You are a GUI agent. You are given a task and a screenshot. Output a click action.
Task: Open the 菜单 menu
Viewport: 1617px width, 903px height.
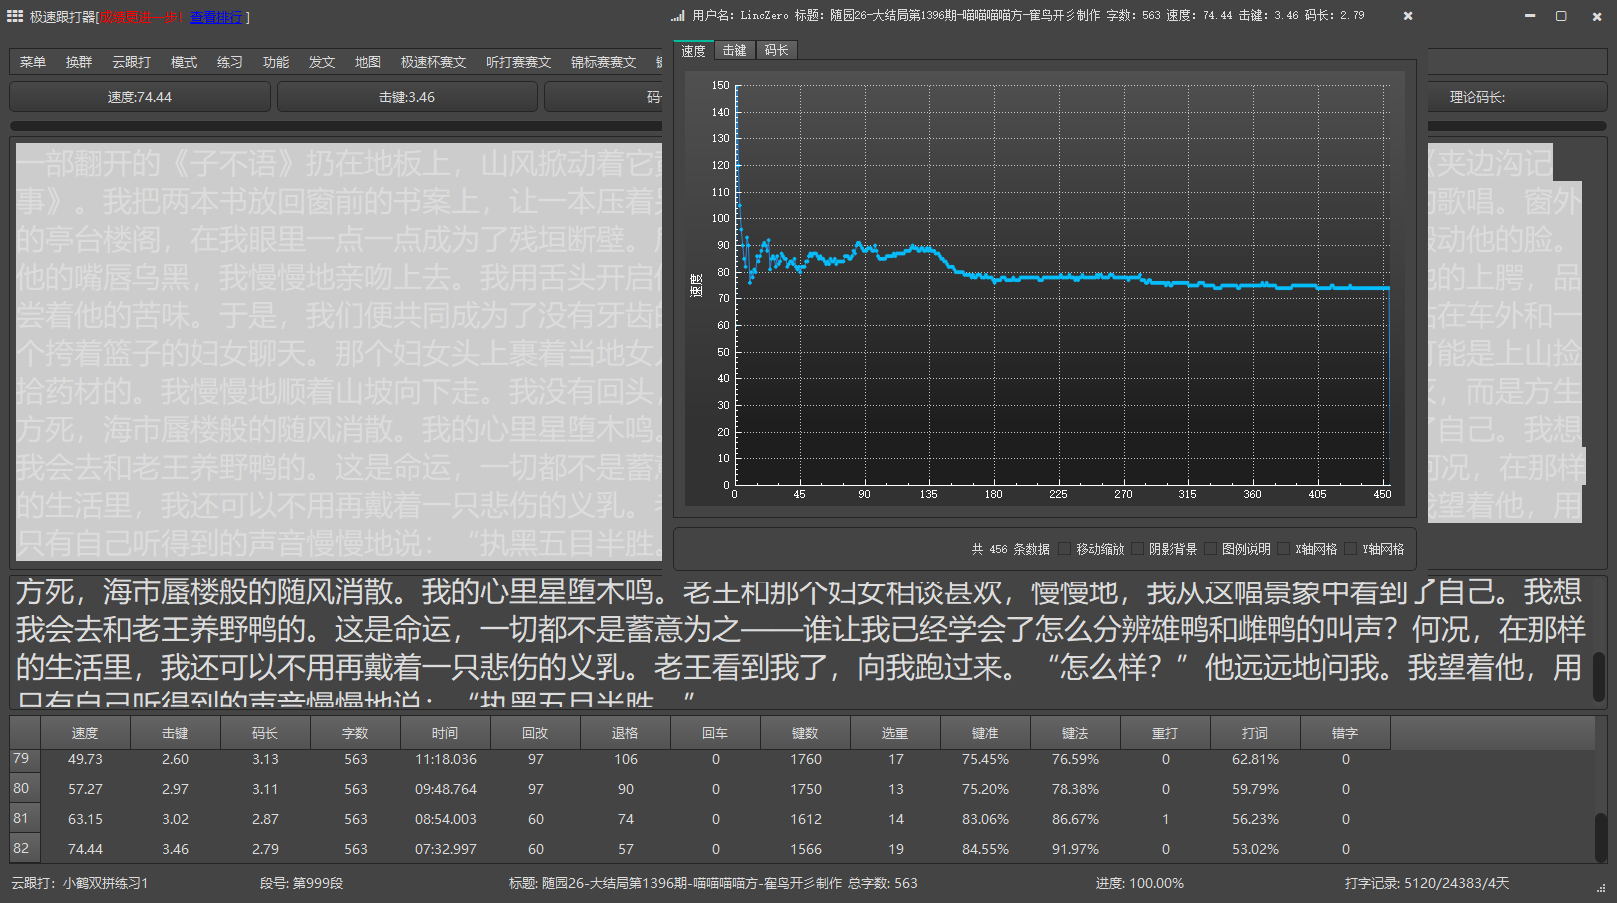click(x=33, y=62)
